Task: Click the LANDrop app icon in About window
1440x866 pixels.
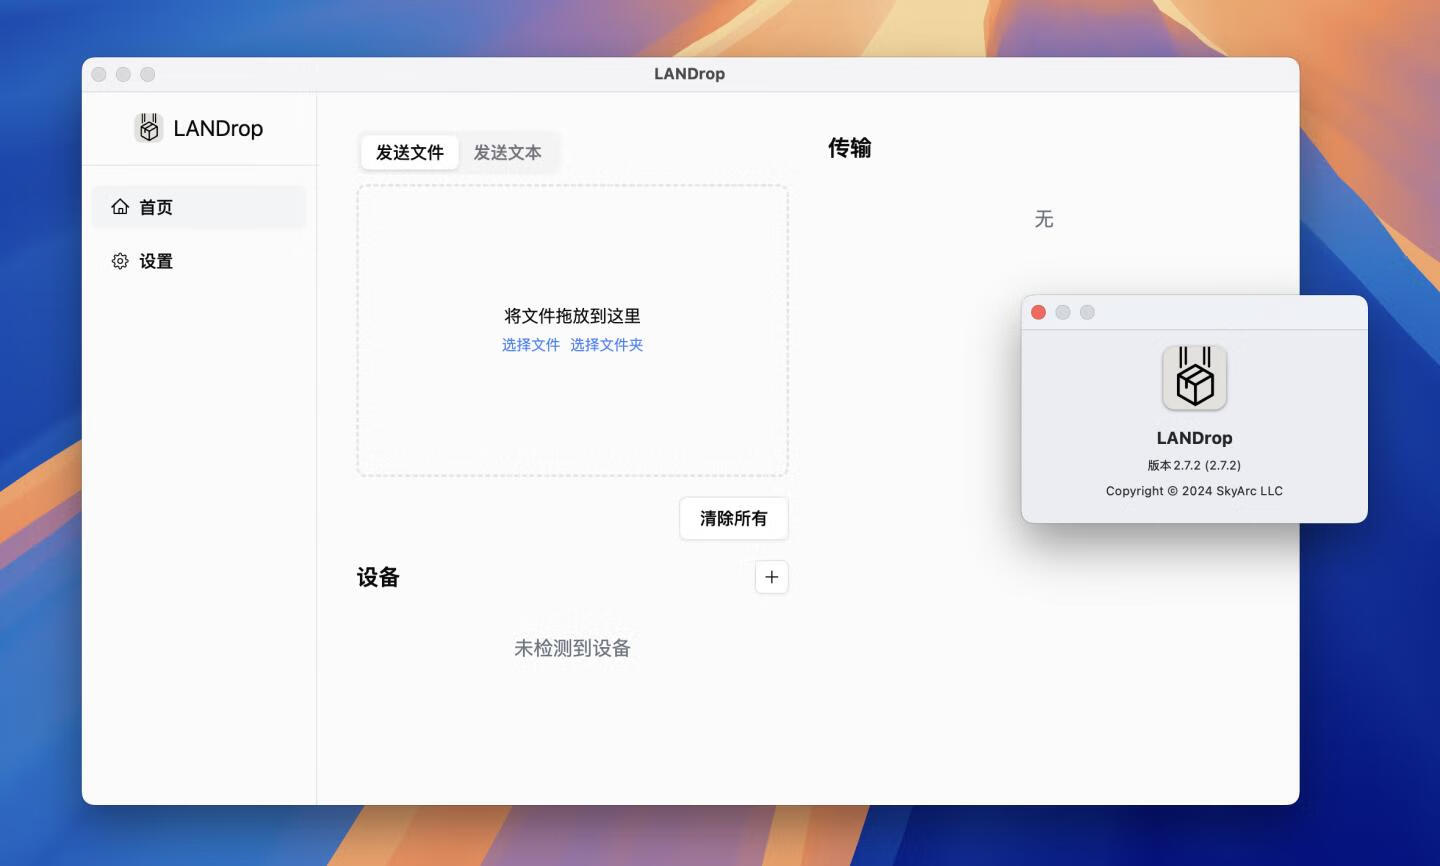Action: click(1194, 377)
